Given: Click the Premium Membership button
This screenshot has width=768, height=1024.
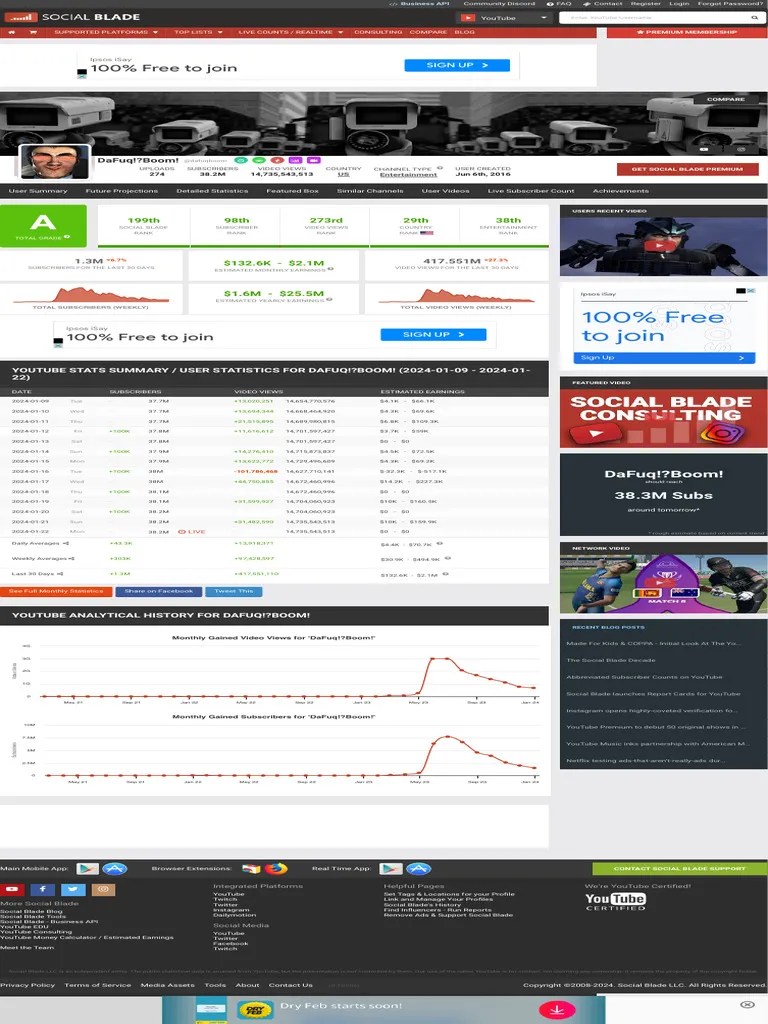Looking at the screenshot, I should point(687,32).
